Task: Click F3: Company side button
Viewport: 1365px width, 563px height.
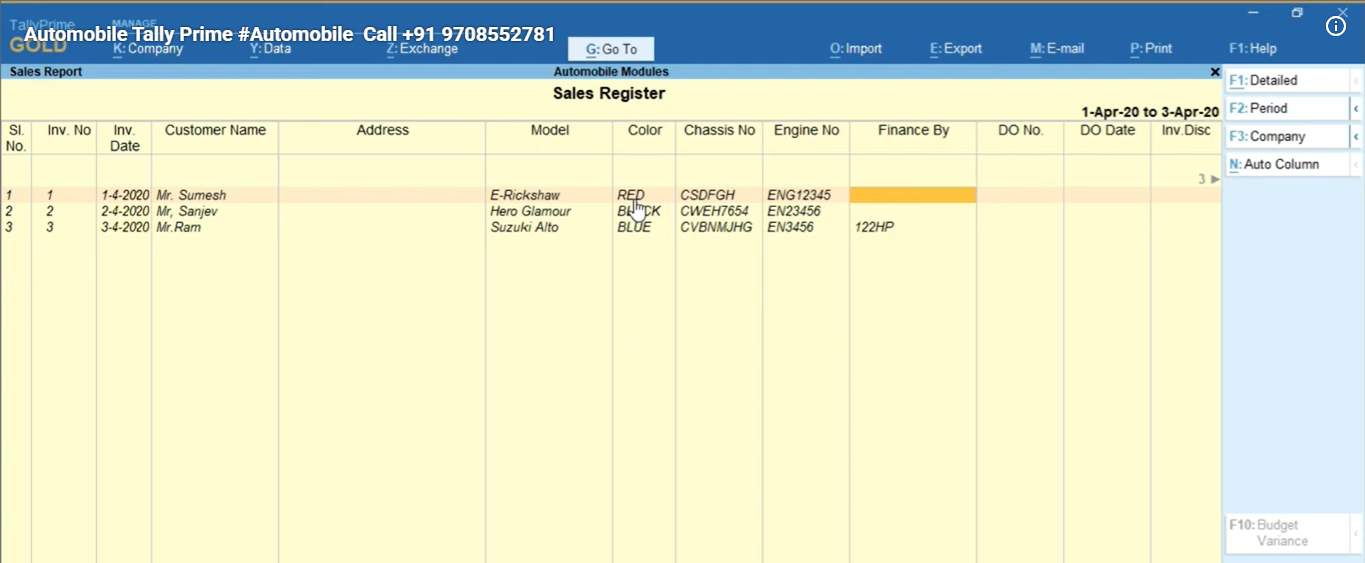Action: click(1287, 136)
